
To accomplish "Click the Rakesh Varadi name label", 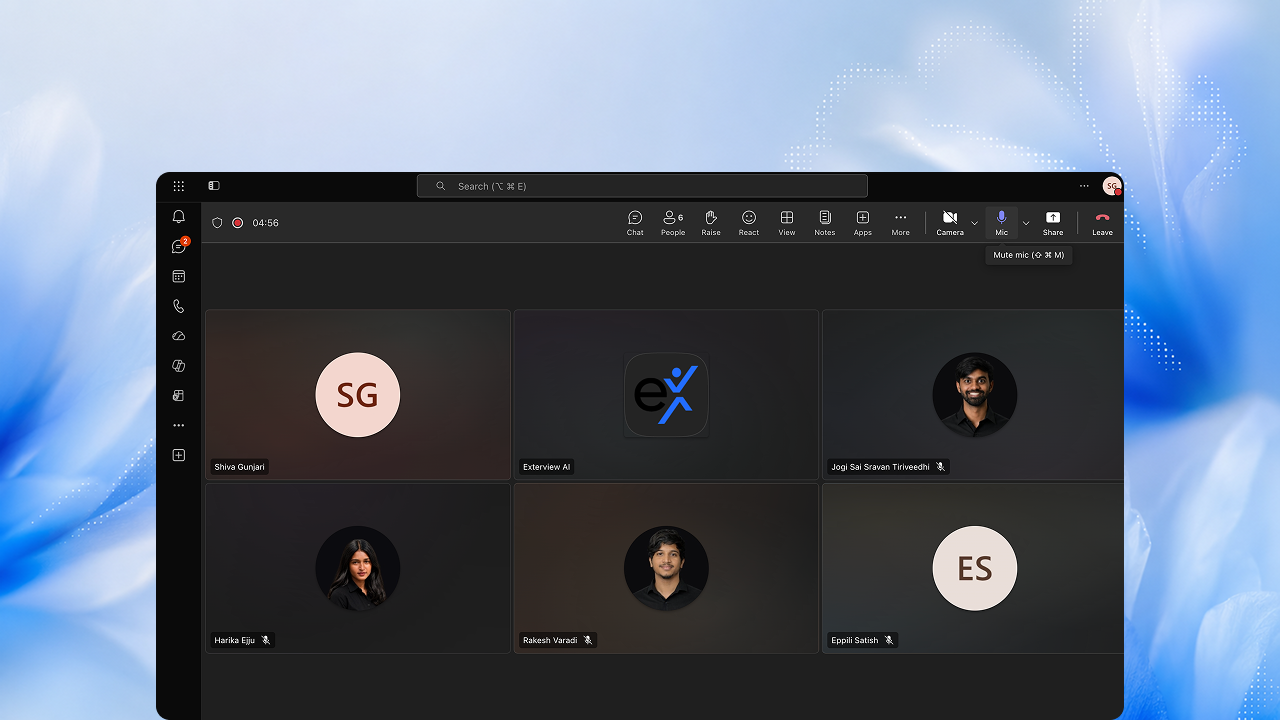I will point(550,640).
